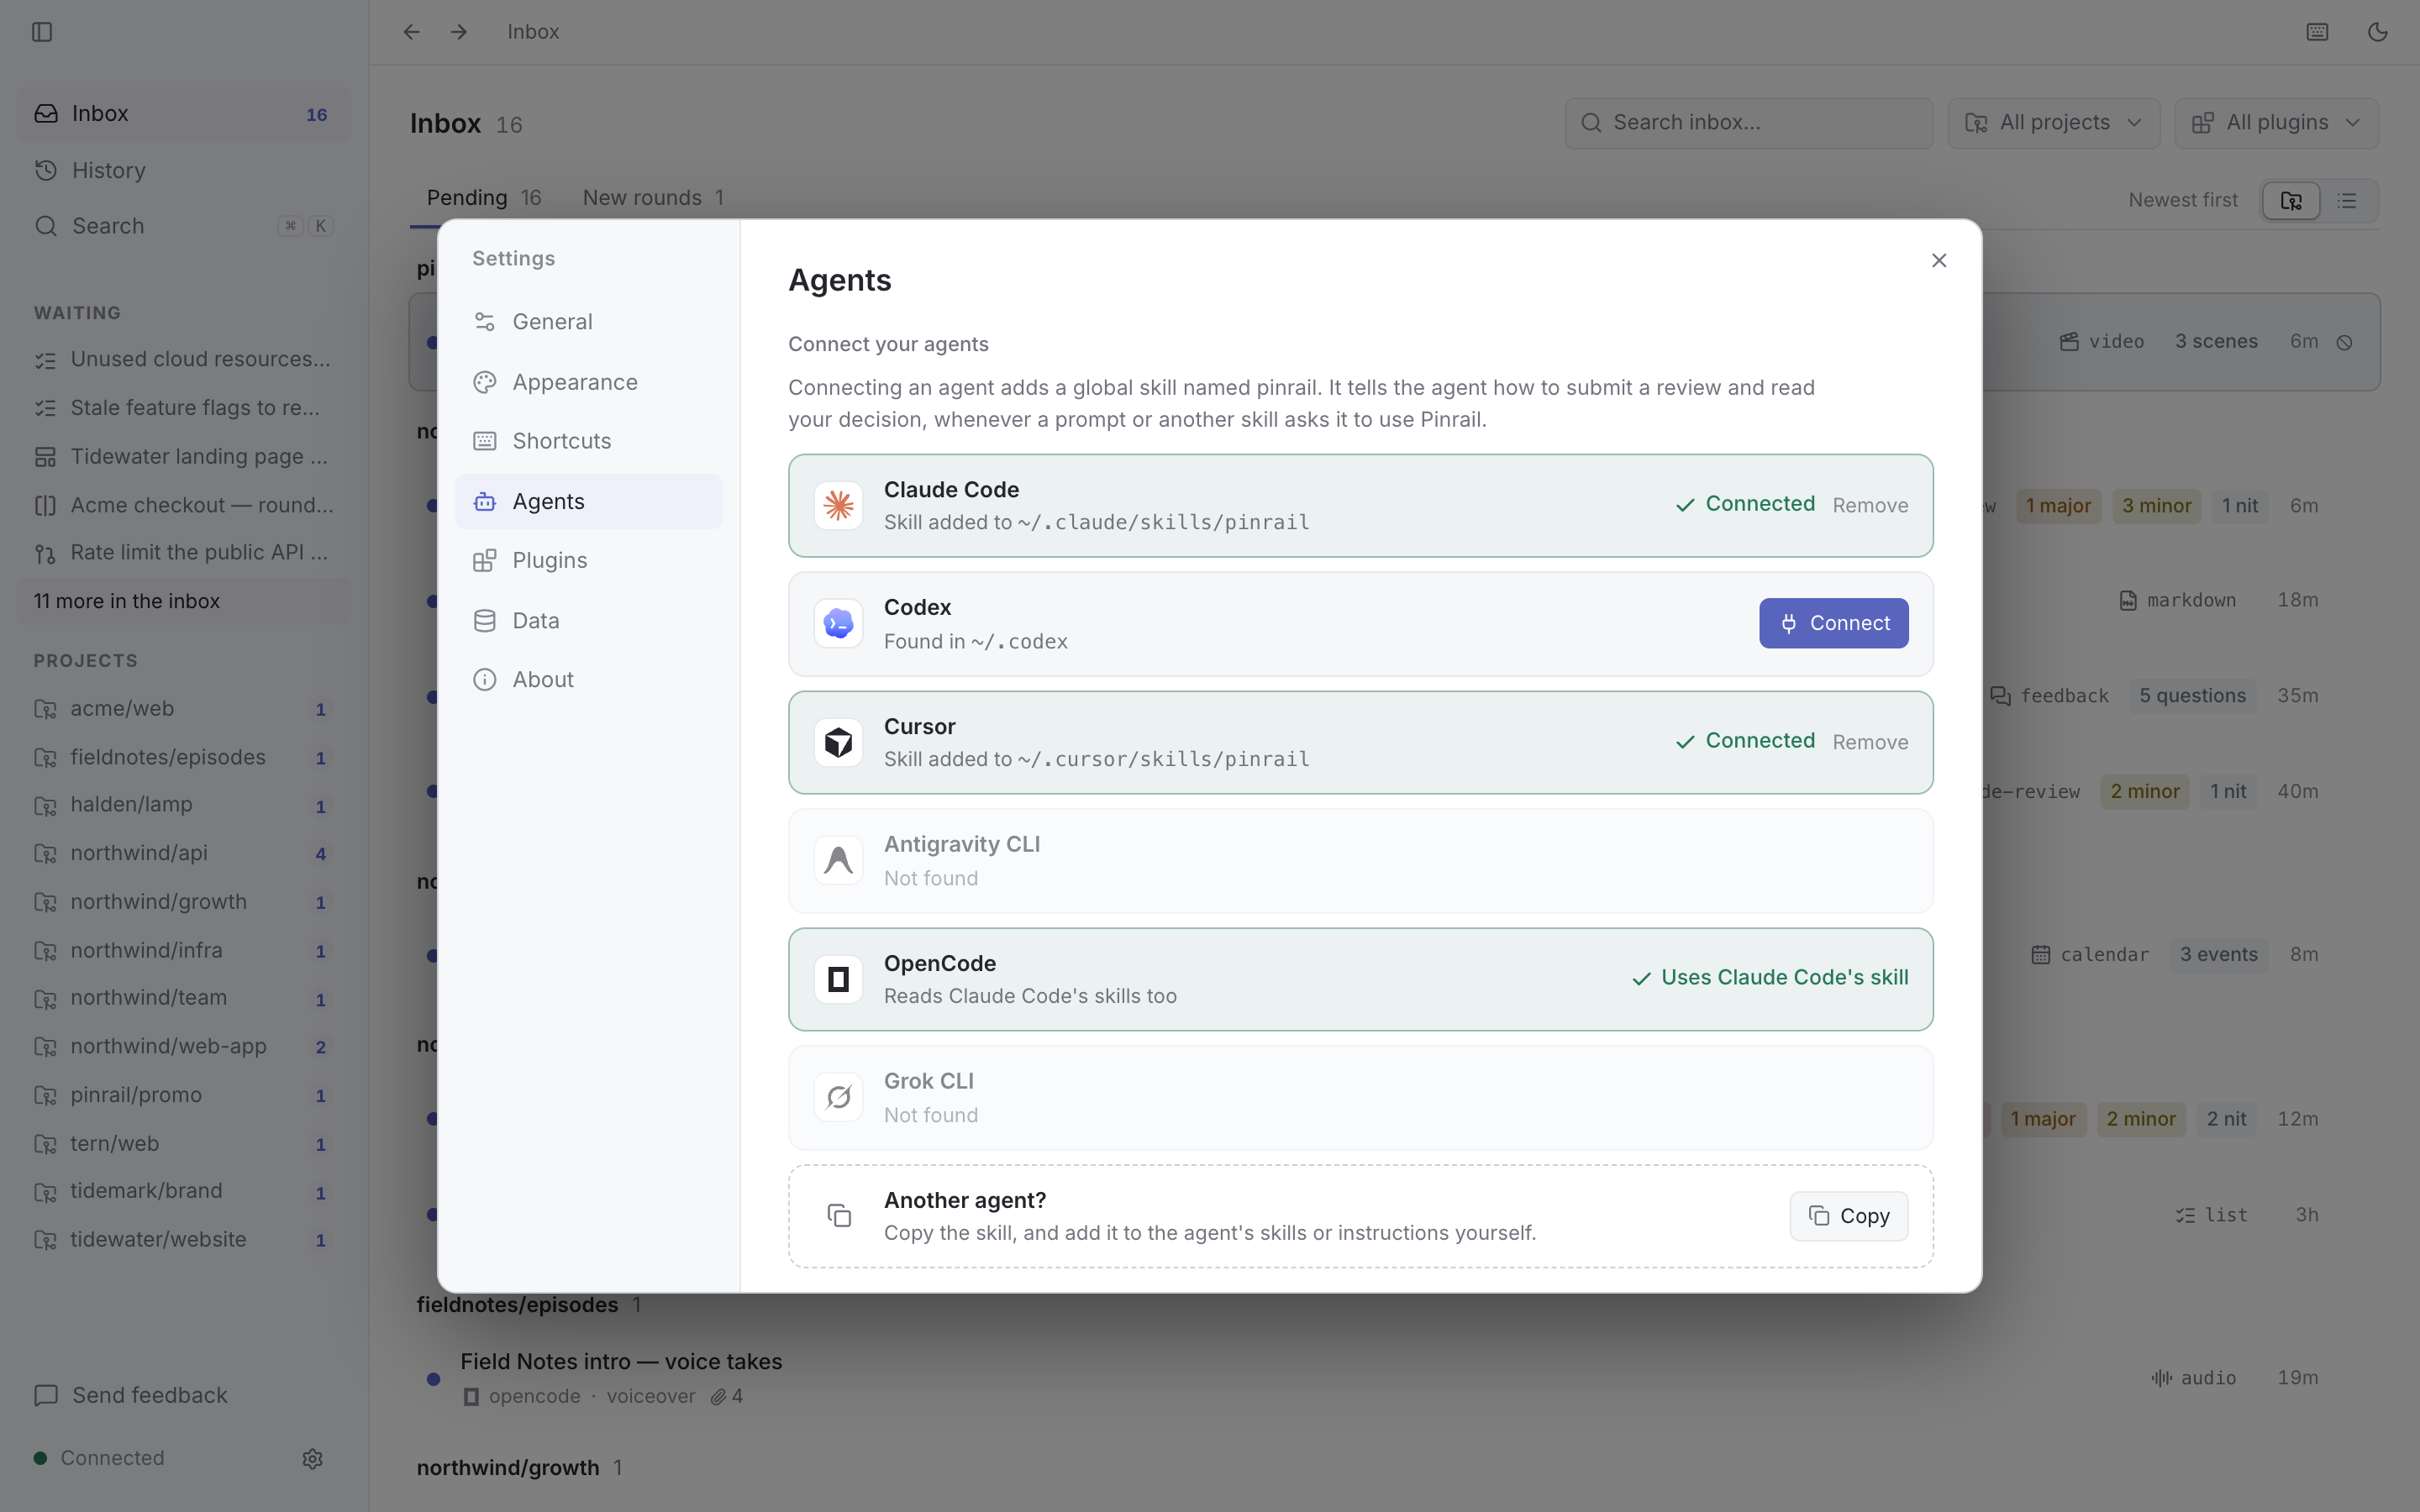Close the Settings dialog
Viewport: 2420px width, 1512px height.
pyautogui.click(x=1939, y=260)
